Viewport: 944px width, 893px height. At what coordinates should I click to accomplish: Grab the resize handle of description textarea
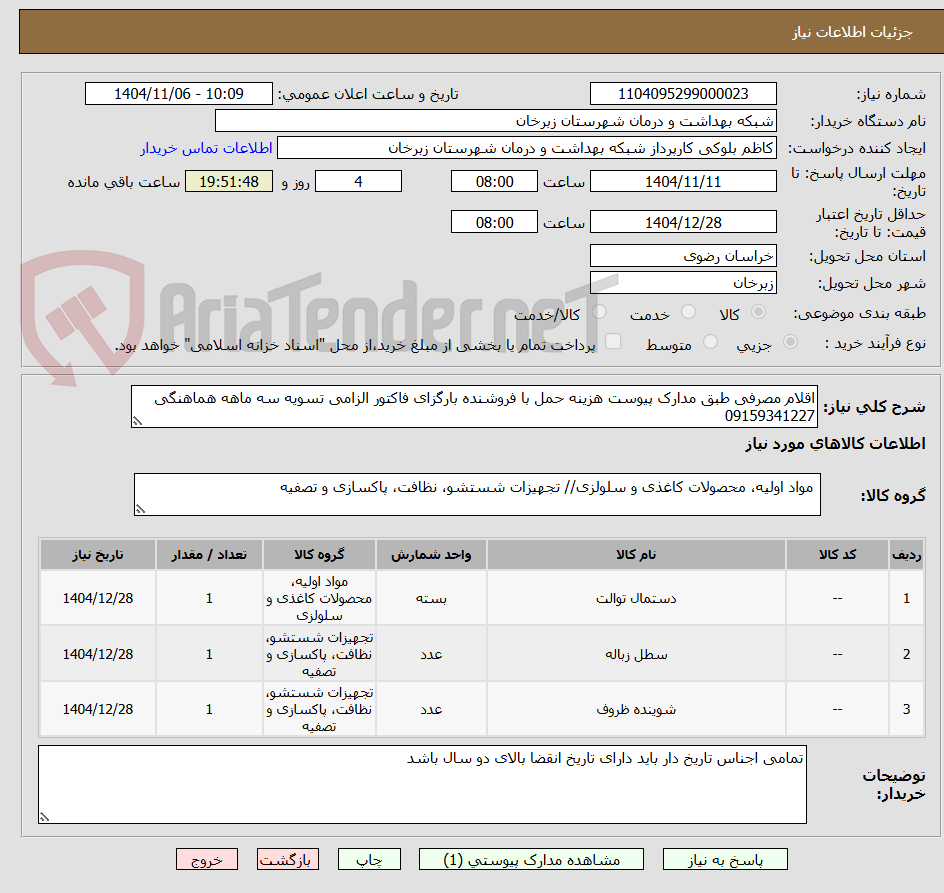pyautogui.click(x=137, y=422)
